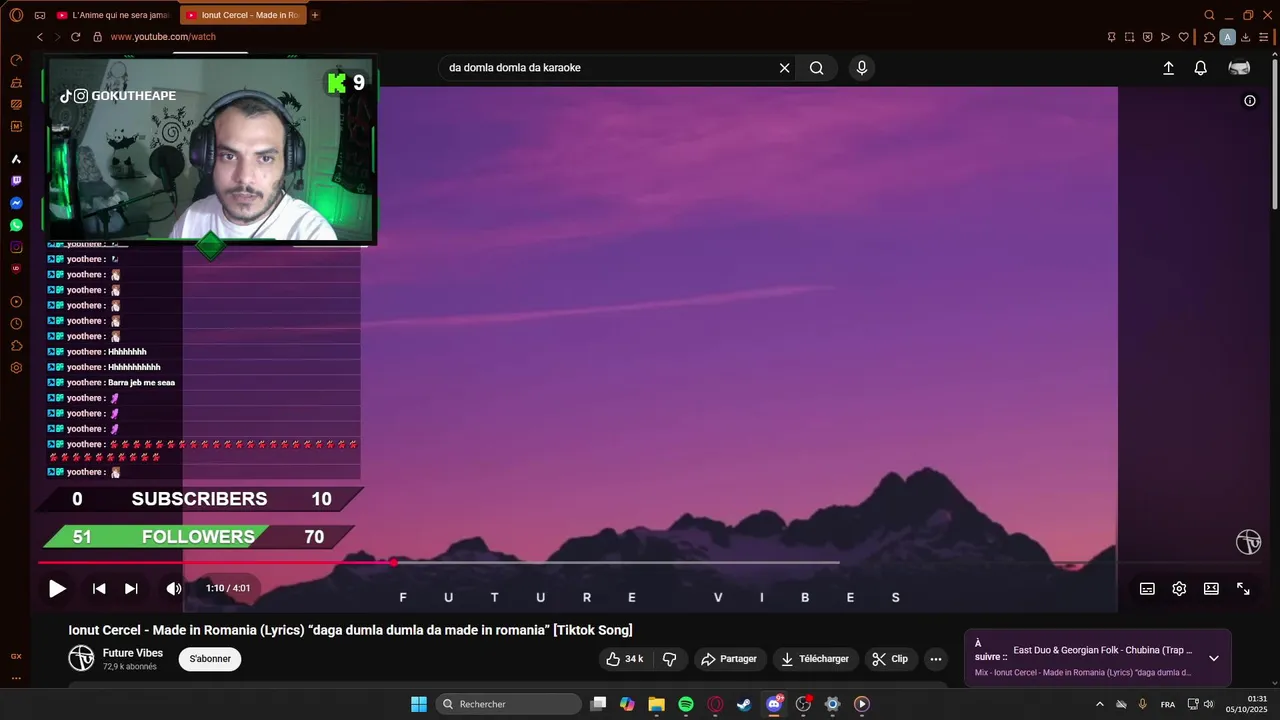Click the www.youtube.com/watch address bar
This screenshot has width=1280, height=720.
[x=163, y=37]
